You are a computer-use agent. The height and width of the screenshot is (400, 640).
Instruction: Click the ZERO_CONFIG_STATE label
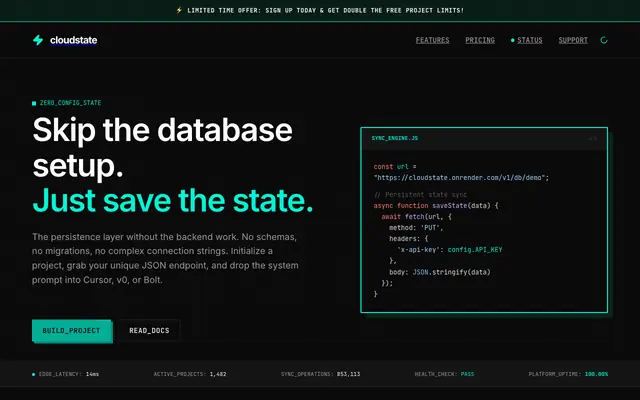70,103
